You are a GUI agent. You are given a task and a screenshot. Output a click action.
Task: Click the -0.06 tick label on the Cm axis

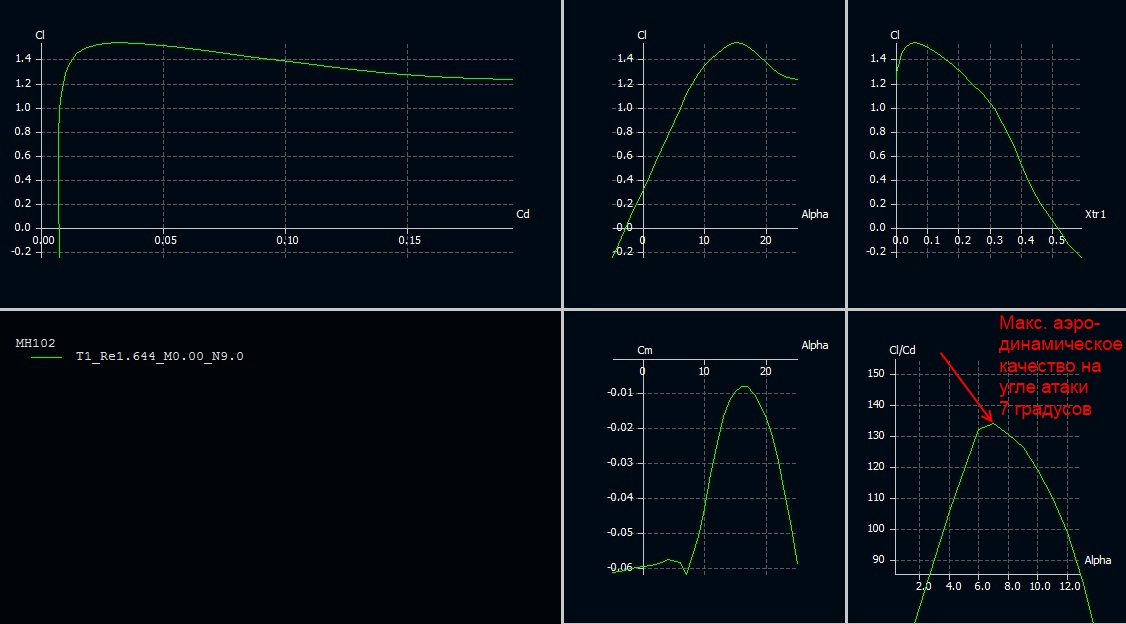pos(620,567)
